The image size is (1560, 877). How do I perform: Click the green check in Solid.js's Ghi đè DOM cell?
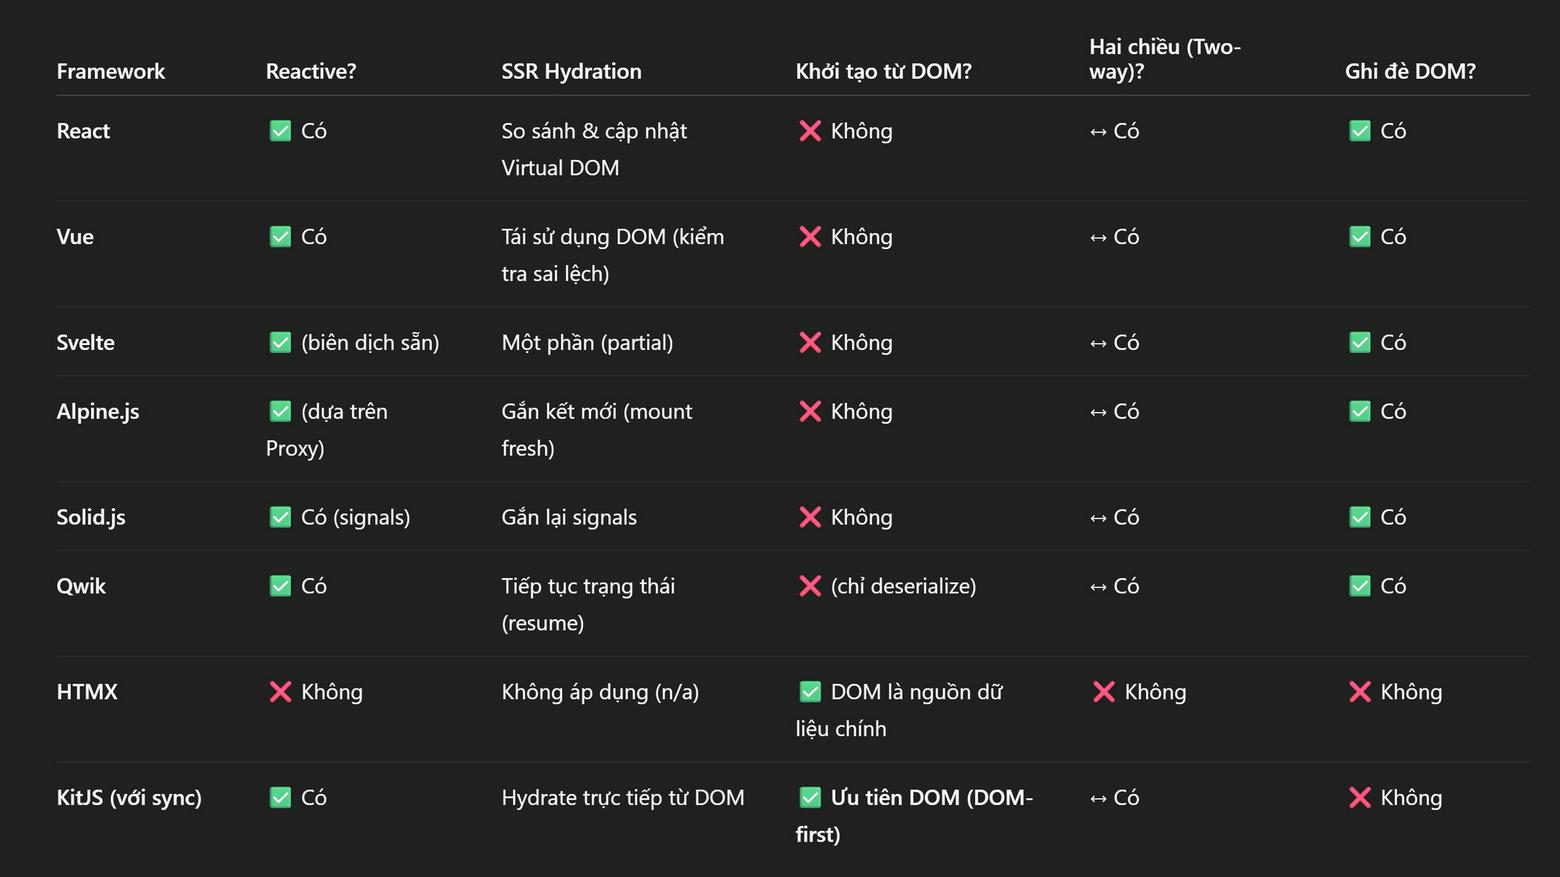pyautogui.click(x=1360, y=517)
